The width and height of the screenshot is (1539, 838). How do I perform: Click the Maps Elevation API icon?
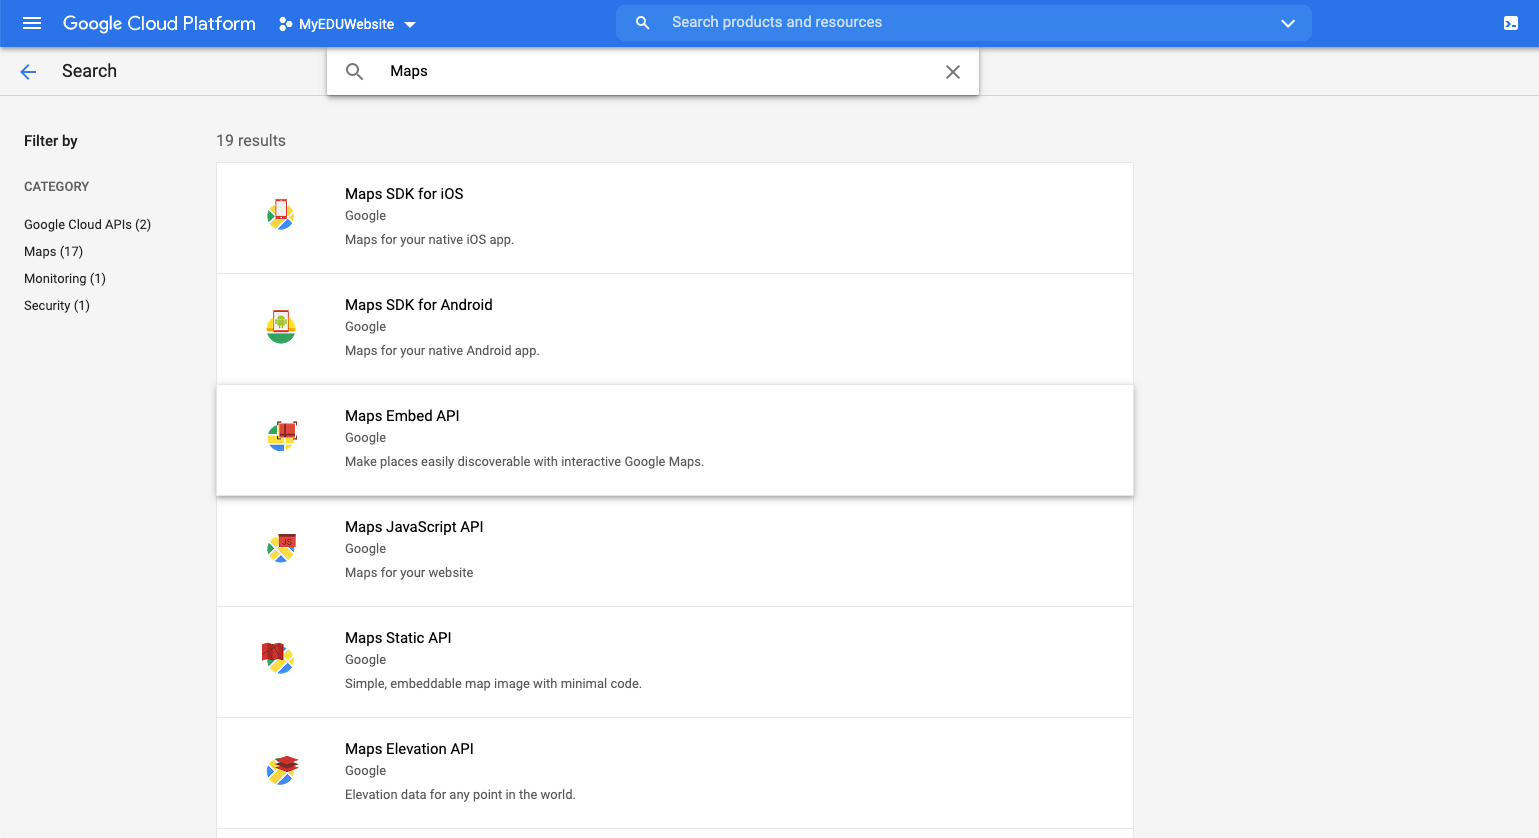pyautogui.click(x=282, y=770)
